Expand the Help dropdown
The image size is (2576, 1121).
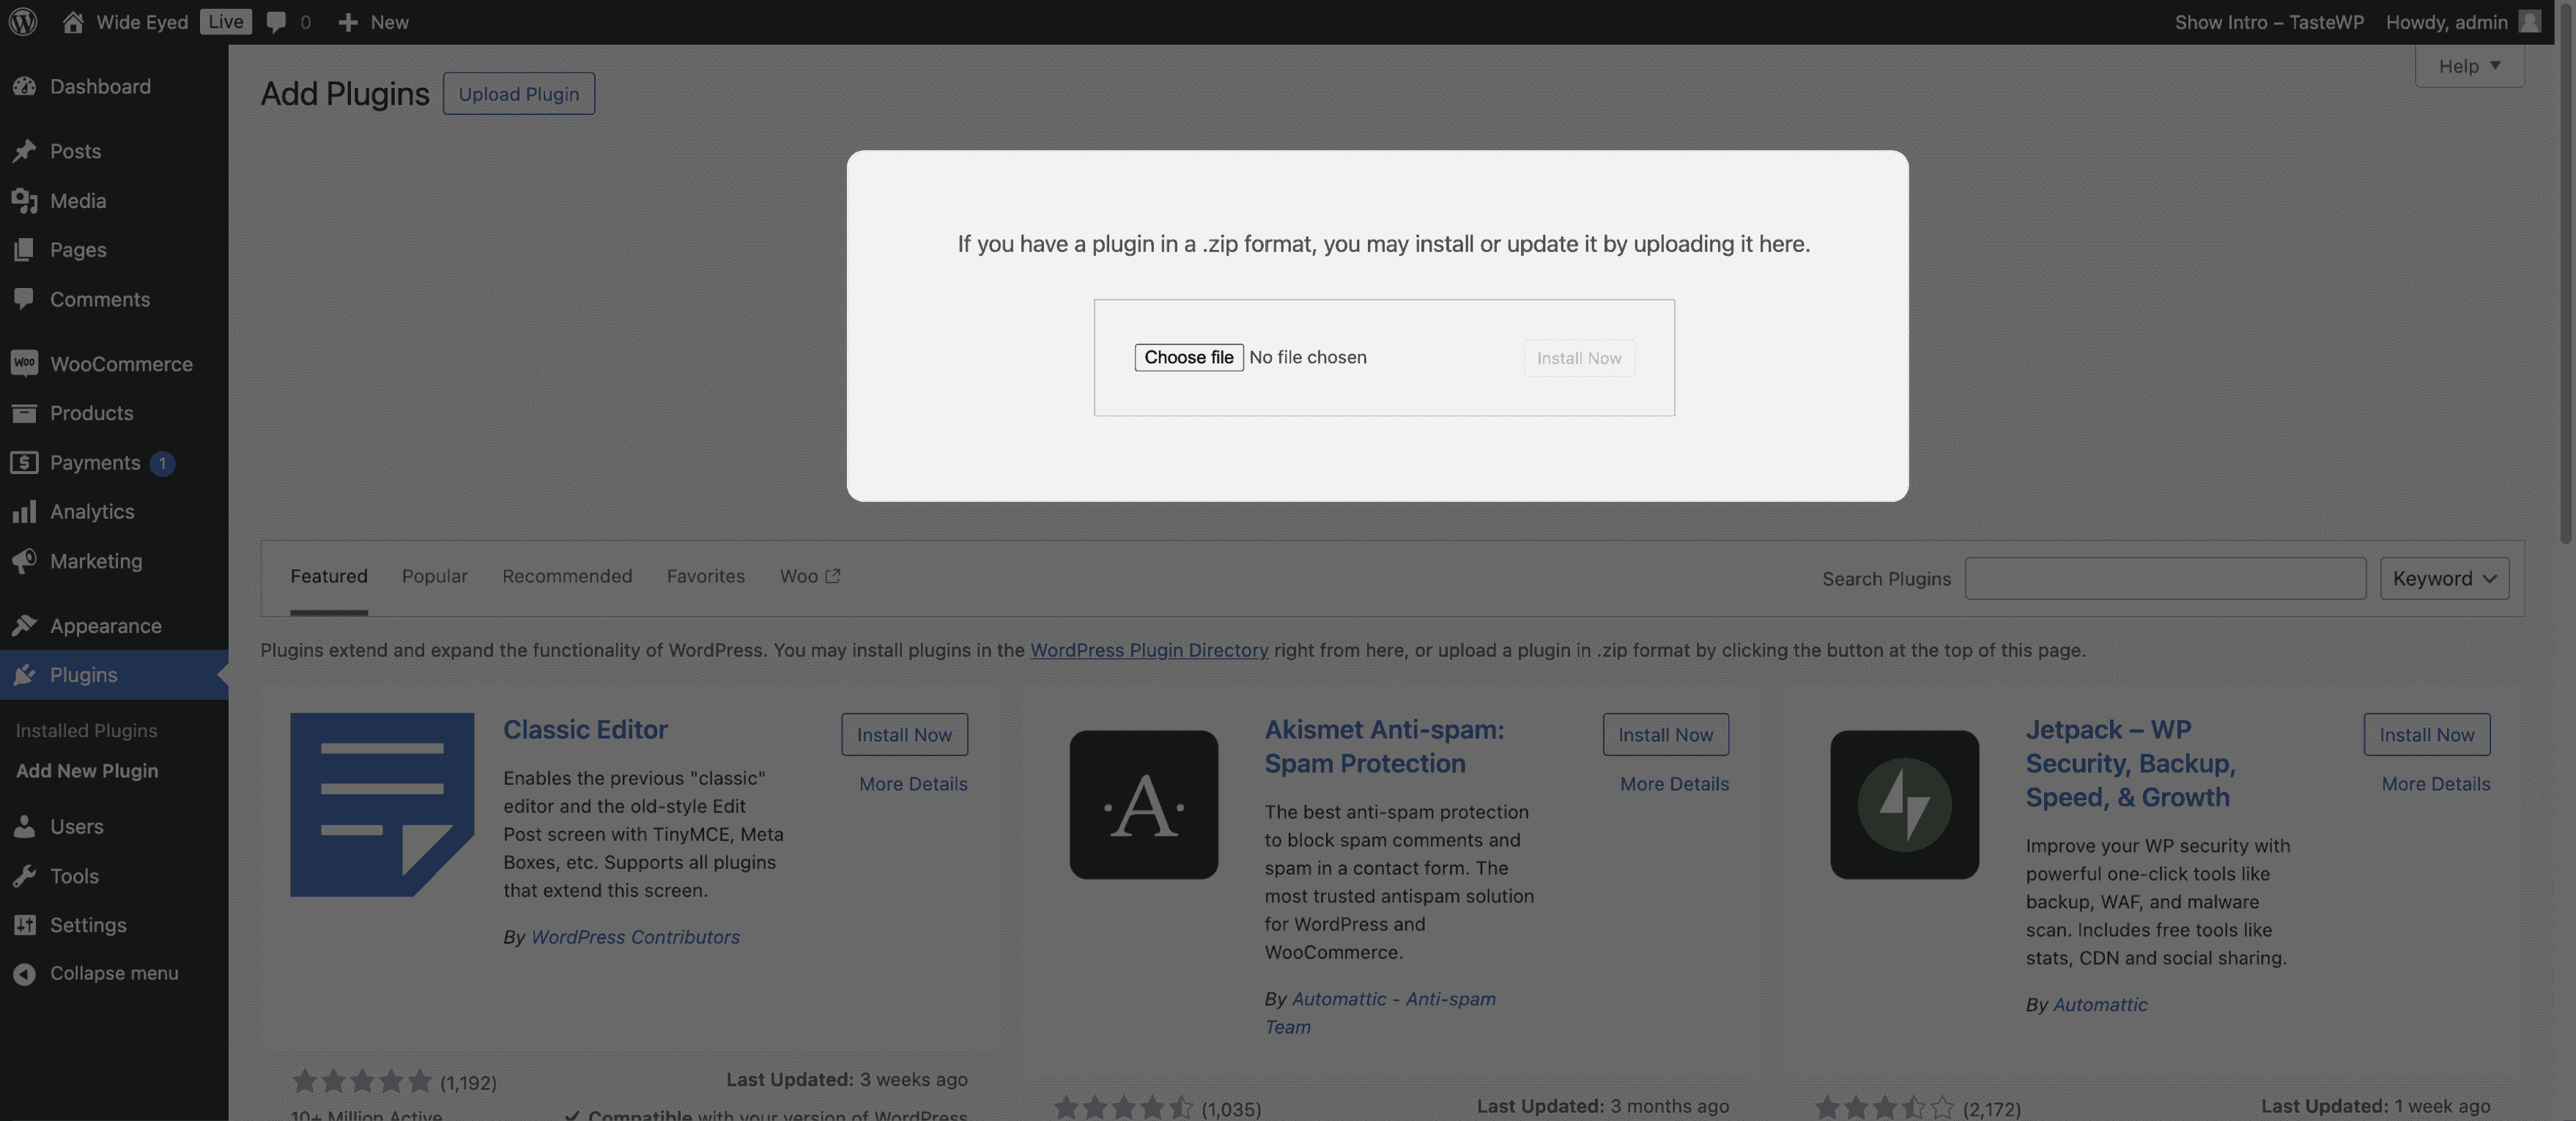pyautogui.click(x=2468, y=65)
